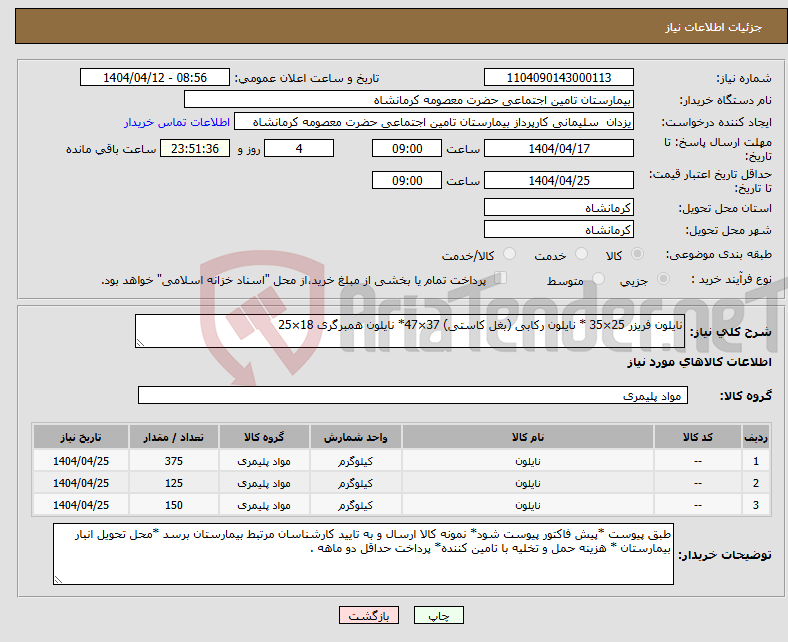Click the price validity time 09:00 field
Viewport: 788px width, 642px height.
tap(407, 180)
